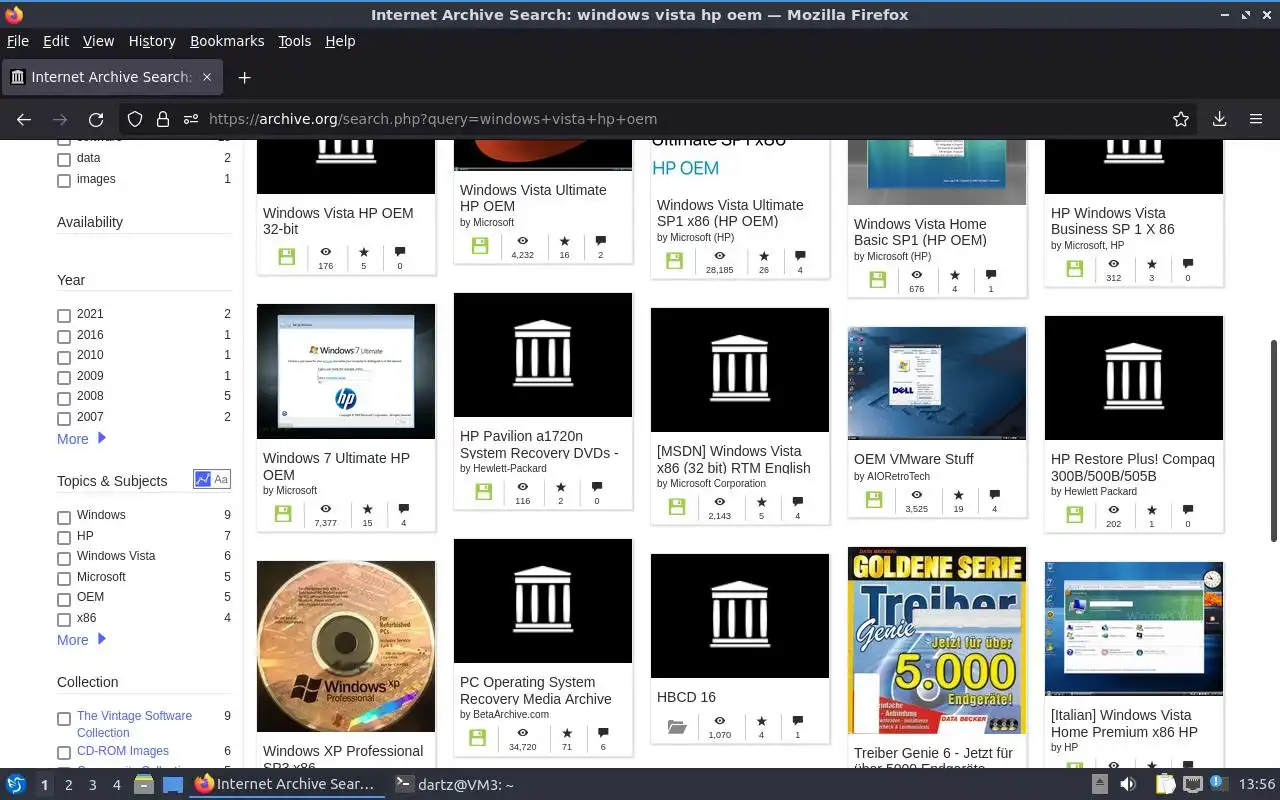This screenshot has height=800, width=1280.
Task: Open the History menu
Action: 152,41
